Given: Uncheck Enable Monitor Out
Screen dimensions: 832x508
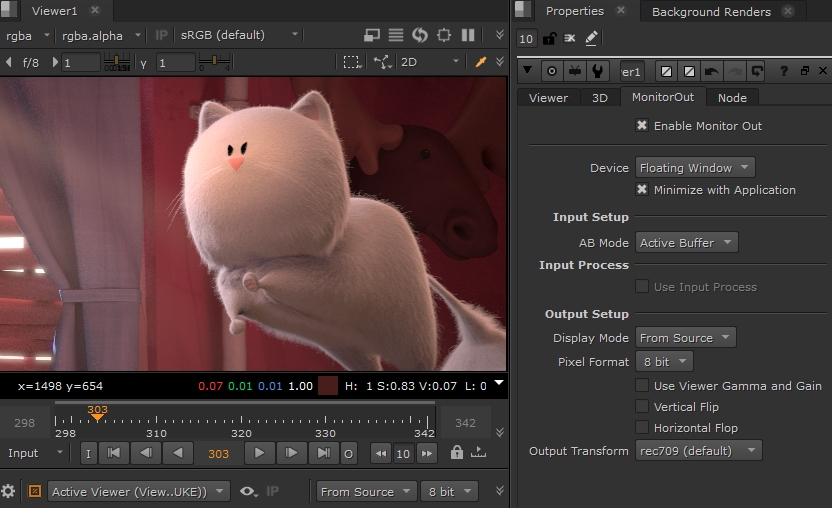Looking at the screenshot, I should (642, 125).
